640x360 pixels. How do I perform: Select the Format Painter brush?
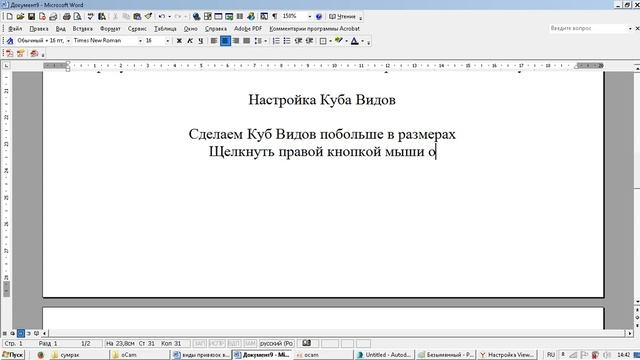point(148,17)
